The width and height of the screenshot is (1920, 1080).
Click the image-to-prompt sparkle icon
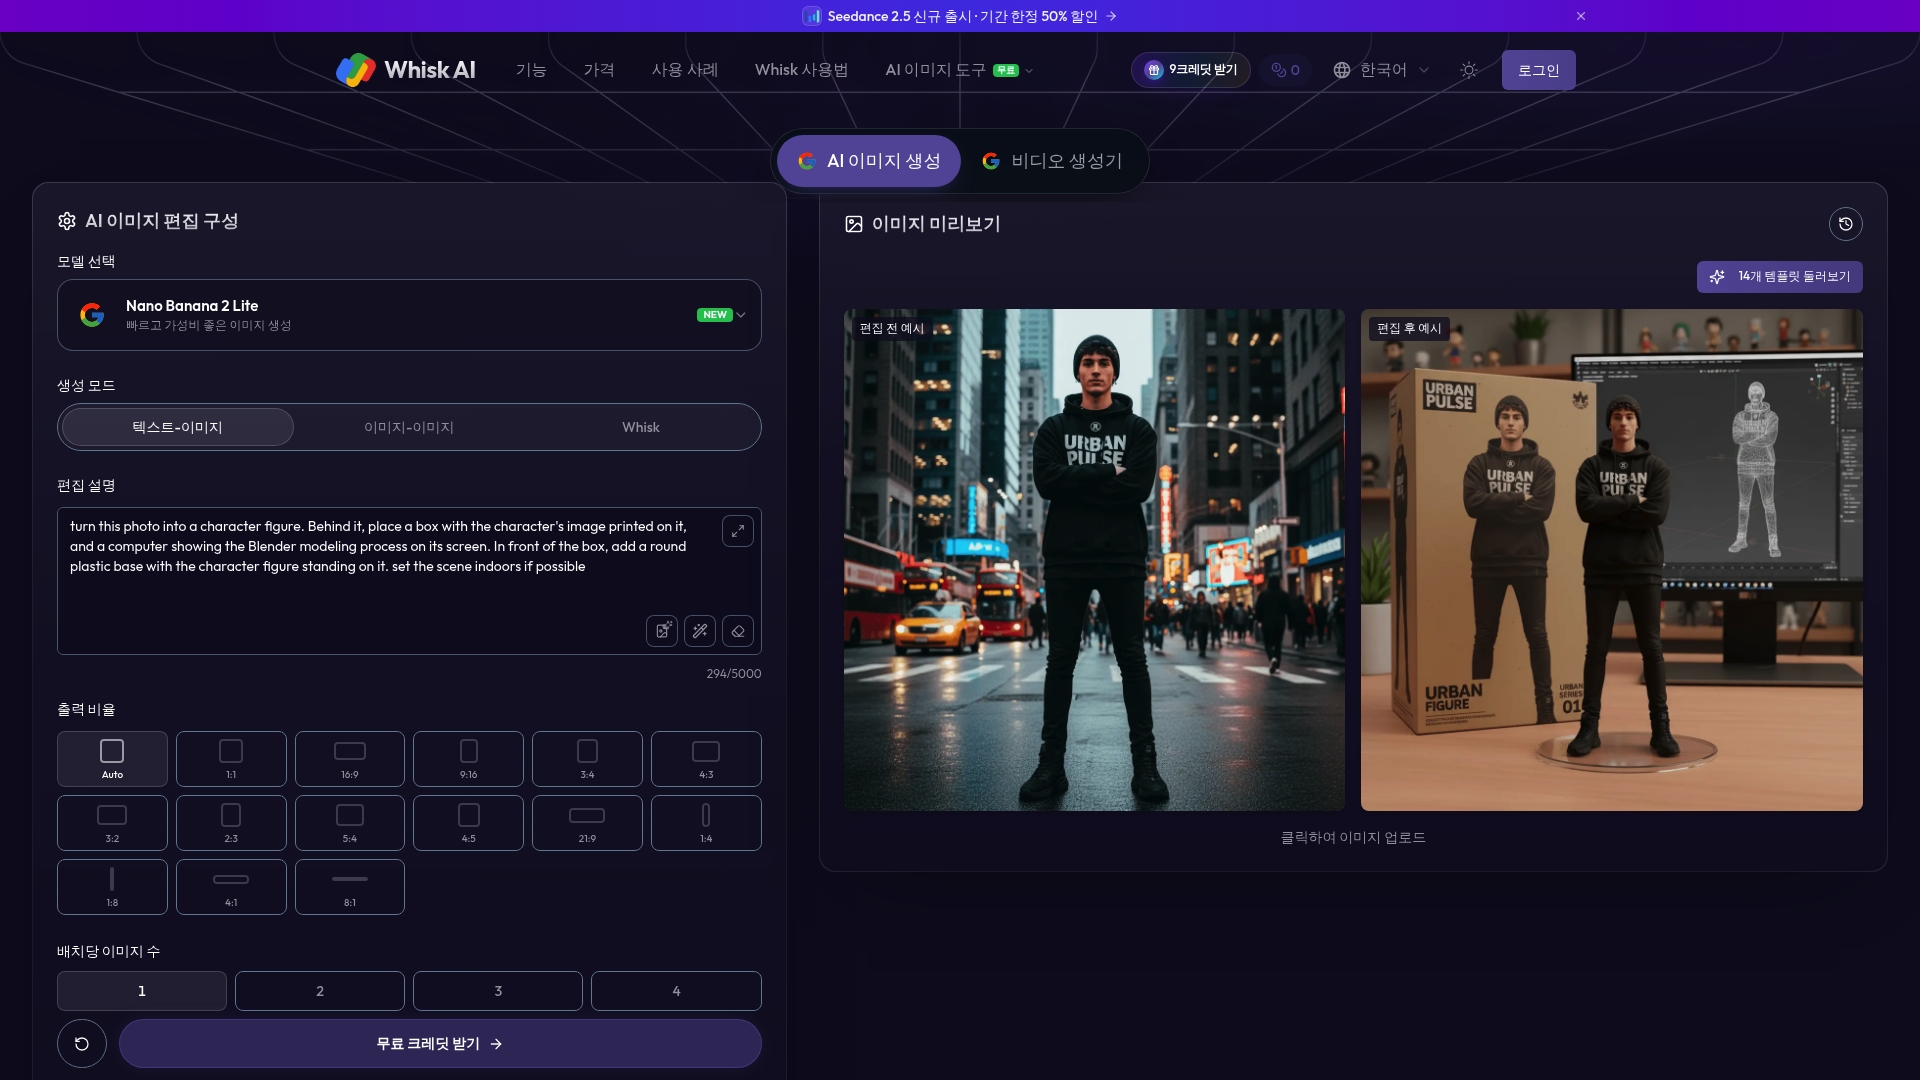(662, 631)
